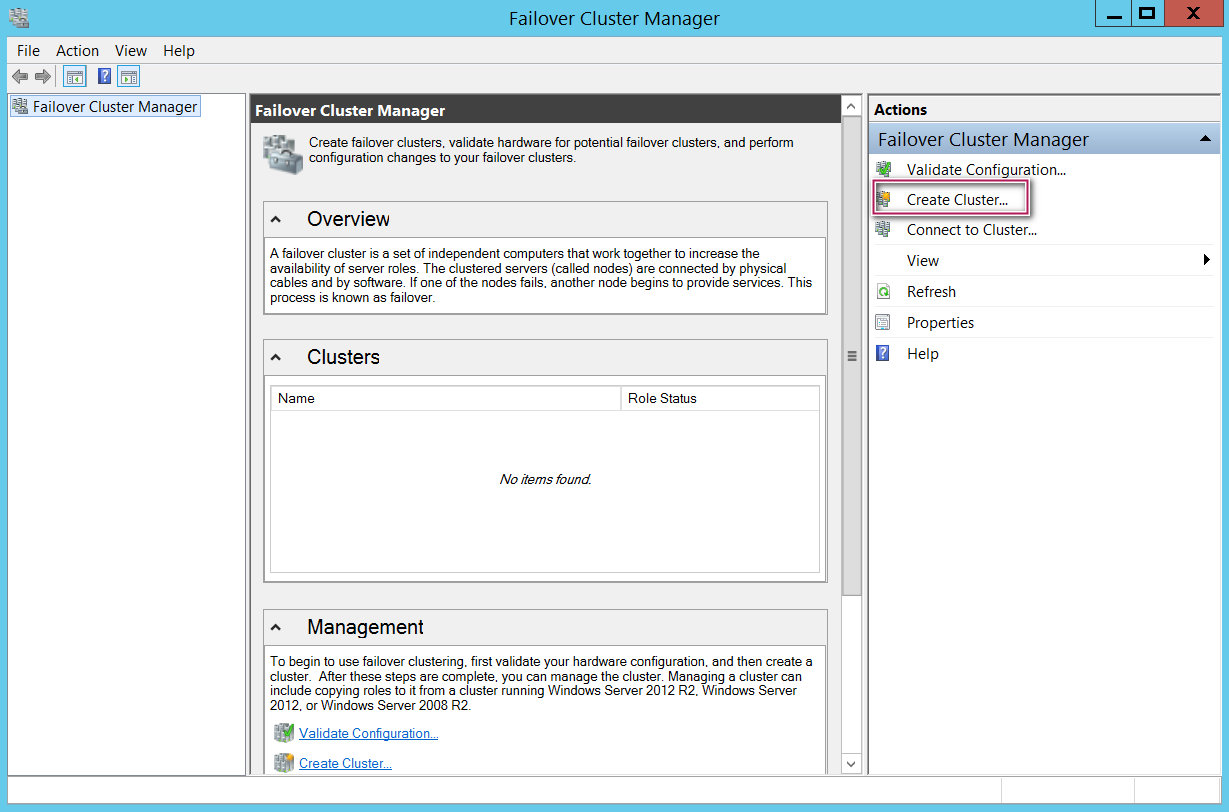
Task: Click Validate Configuration... in the Actions pane
Action: (986, 169)
